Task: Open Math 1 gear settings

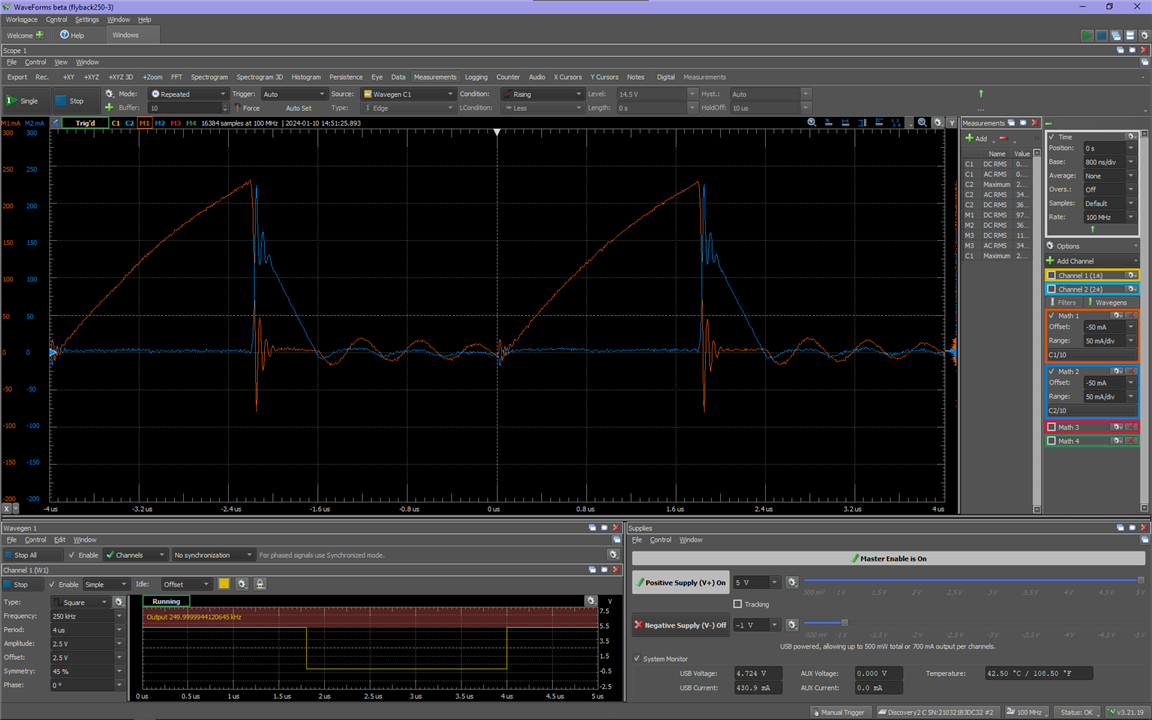Action: pos(1117,315)
